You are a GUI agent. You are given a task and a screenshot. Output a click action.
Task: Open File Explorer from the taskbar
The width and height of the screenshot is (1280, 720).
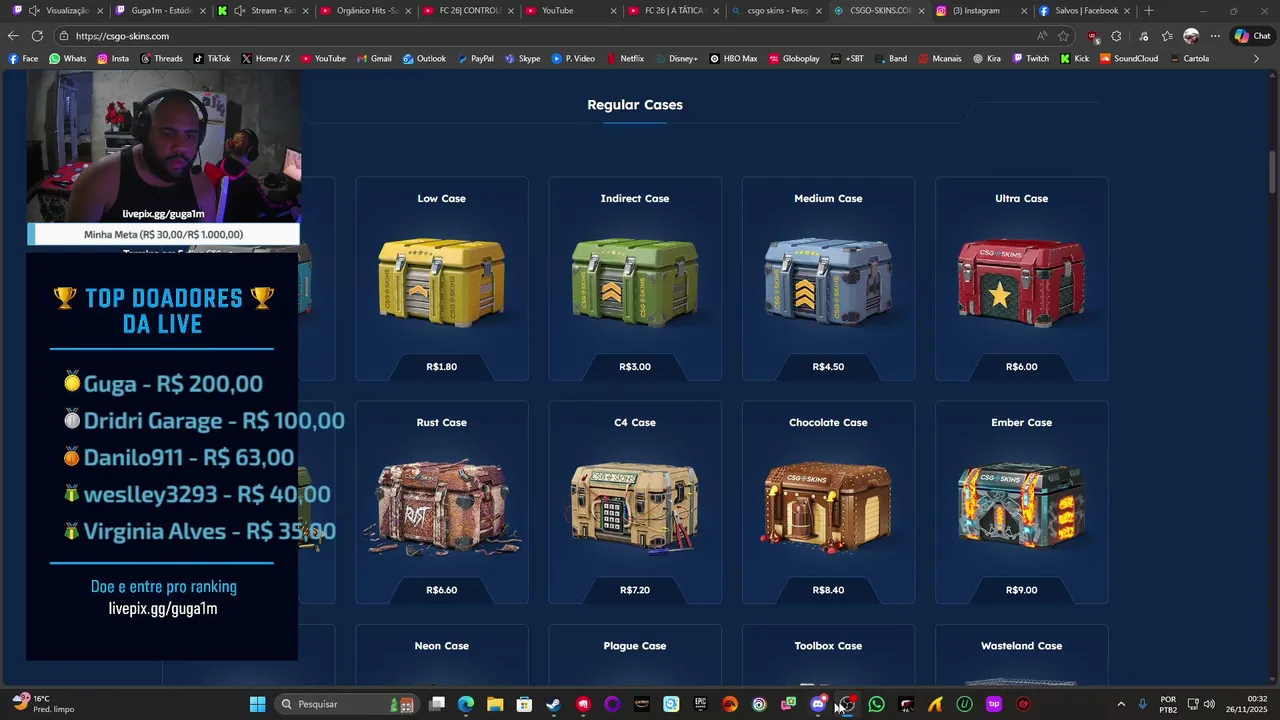(495, 704)
